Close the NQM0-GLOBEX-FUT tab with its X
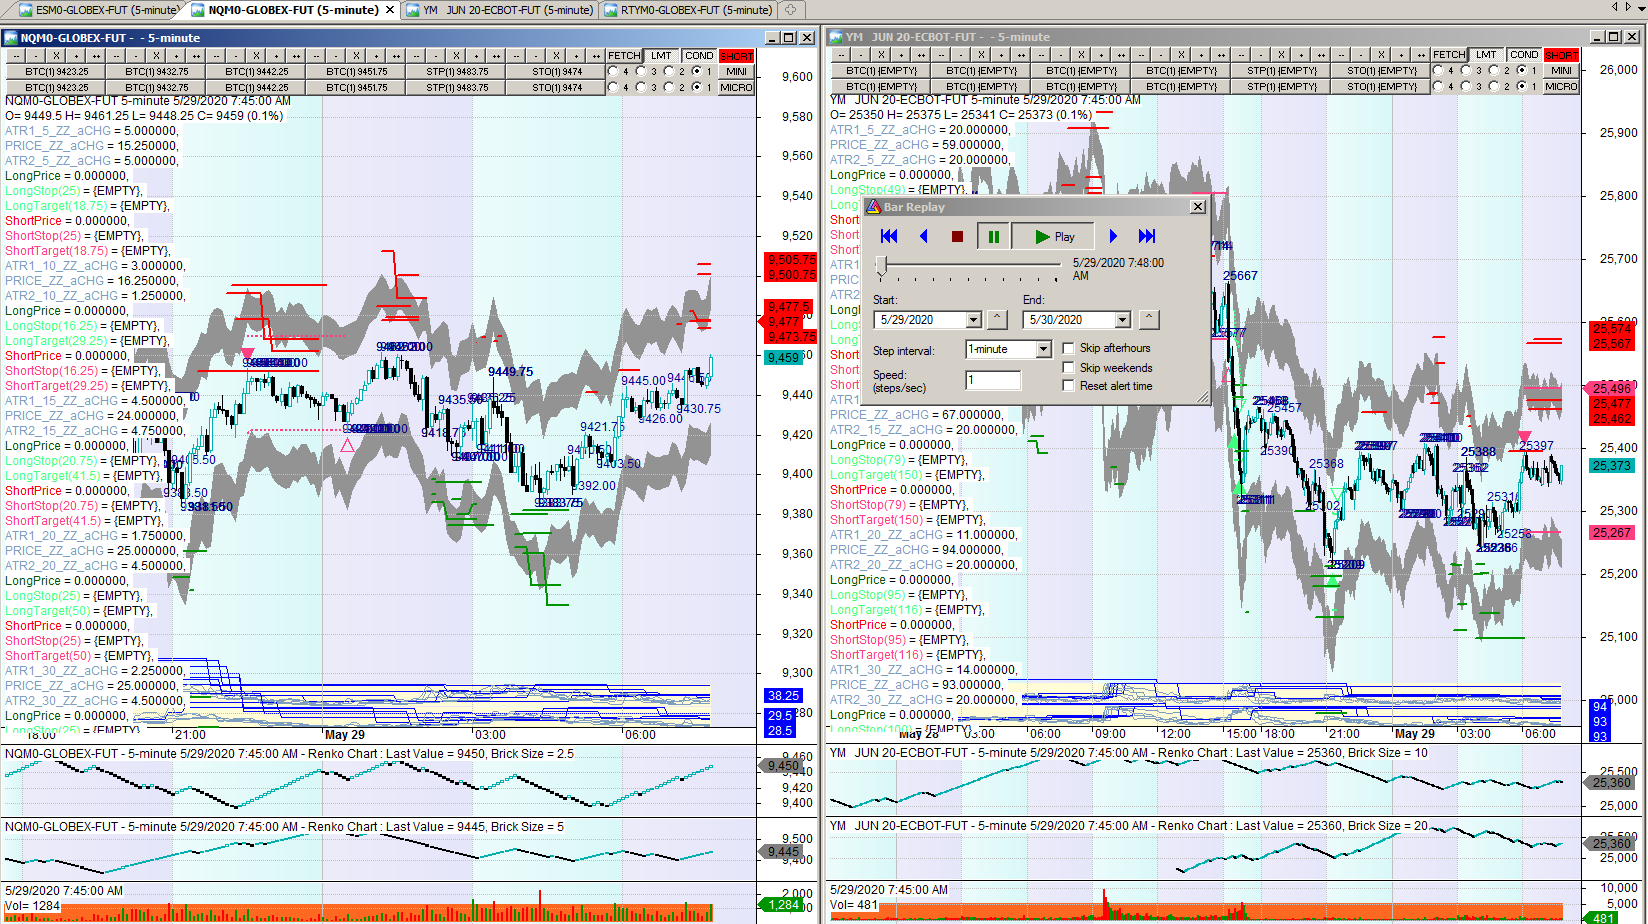 point(389,10)
